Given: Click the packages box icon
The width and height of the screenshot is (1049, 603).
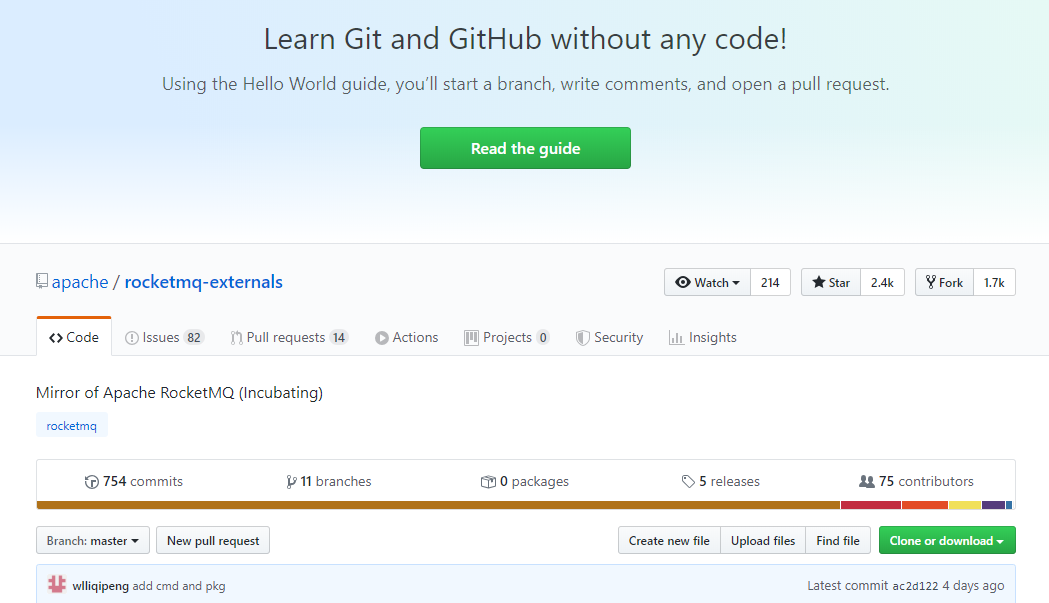Looking at the screenshot, I should coord(488,482).
